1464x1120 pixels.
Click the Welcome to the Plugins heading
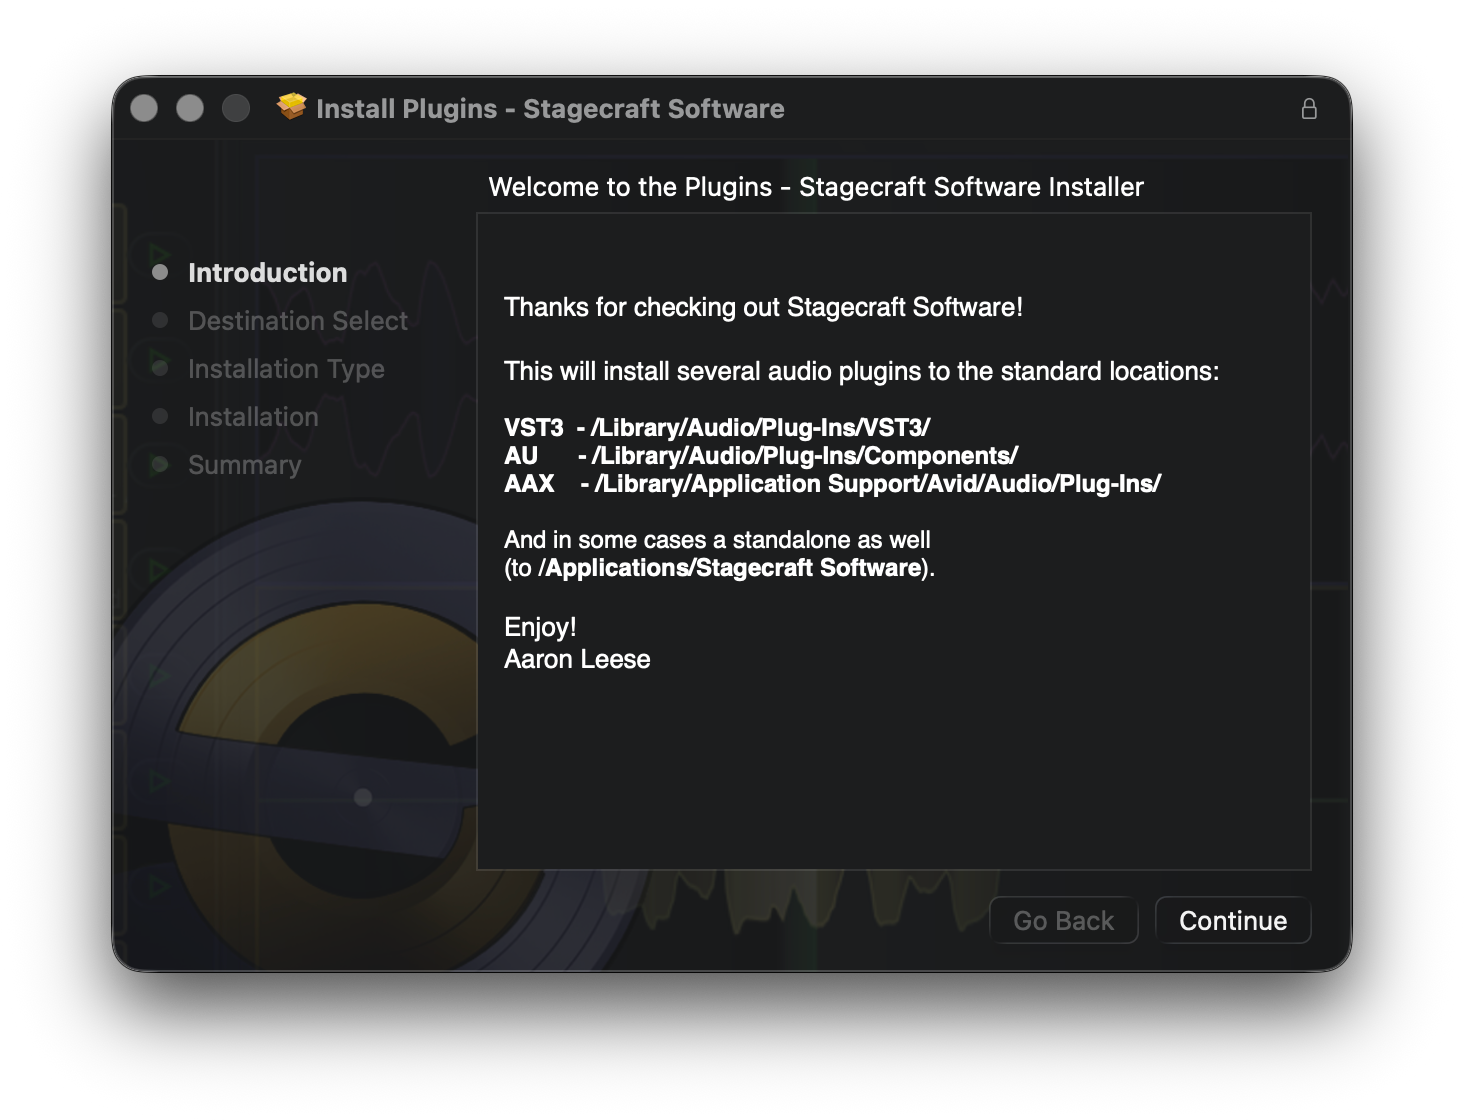click(x=815, y=187)
